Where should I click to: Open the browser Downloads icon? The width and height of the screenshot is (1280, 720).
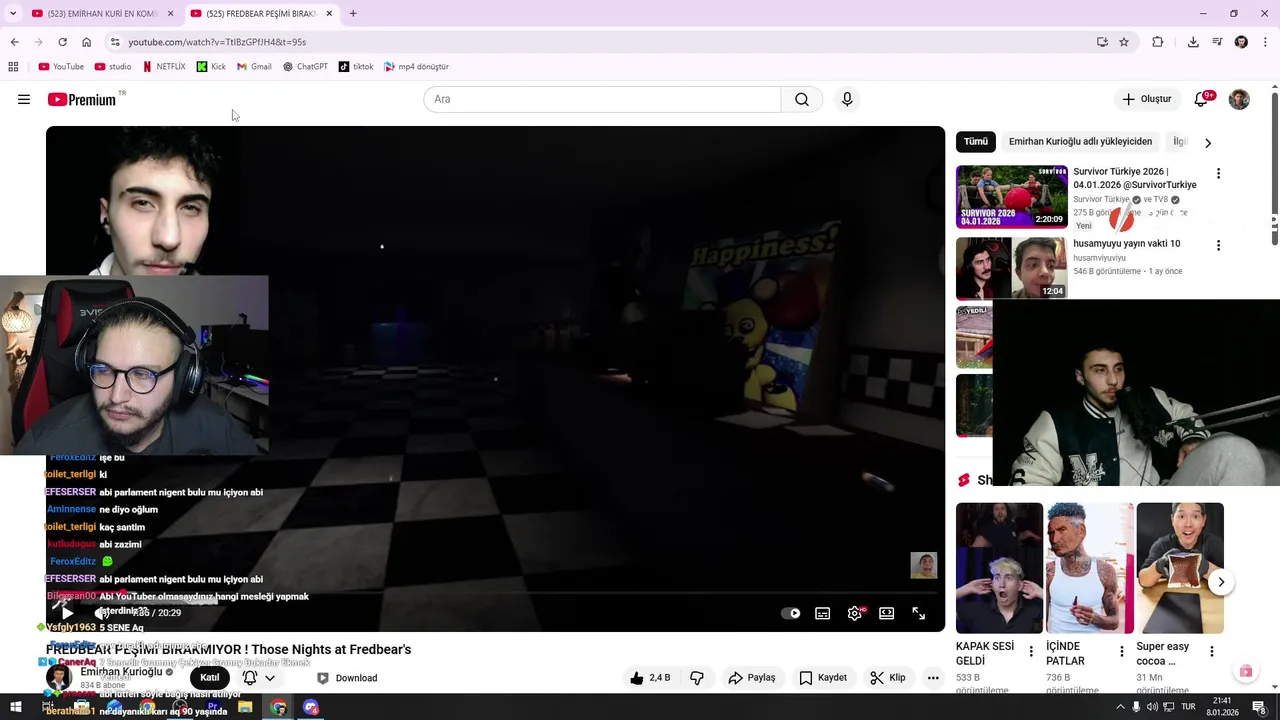[1193, 42]
